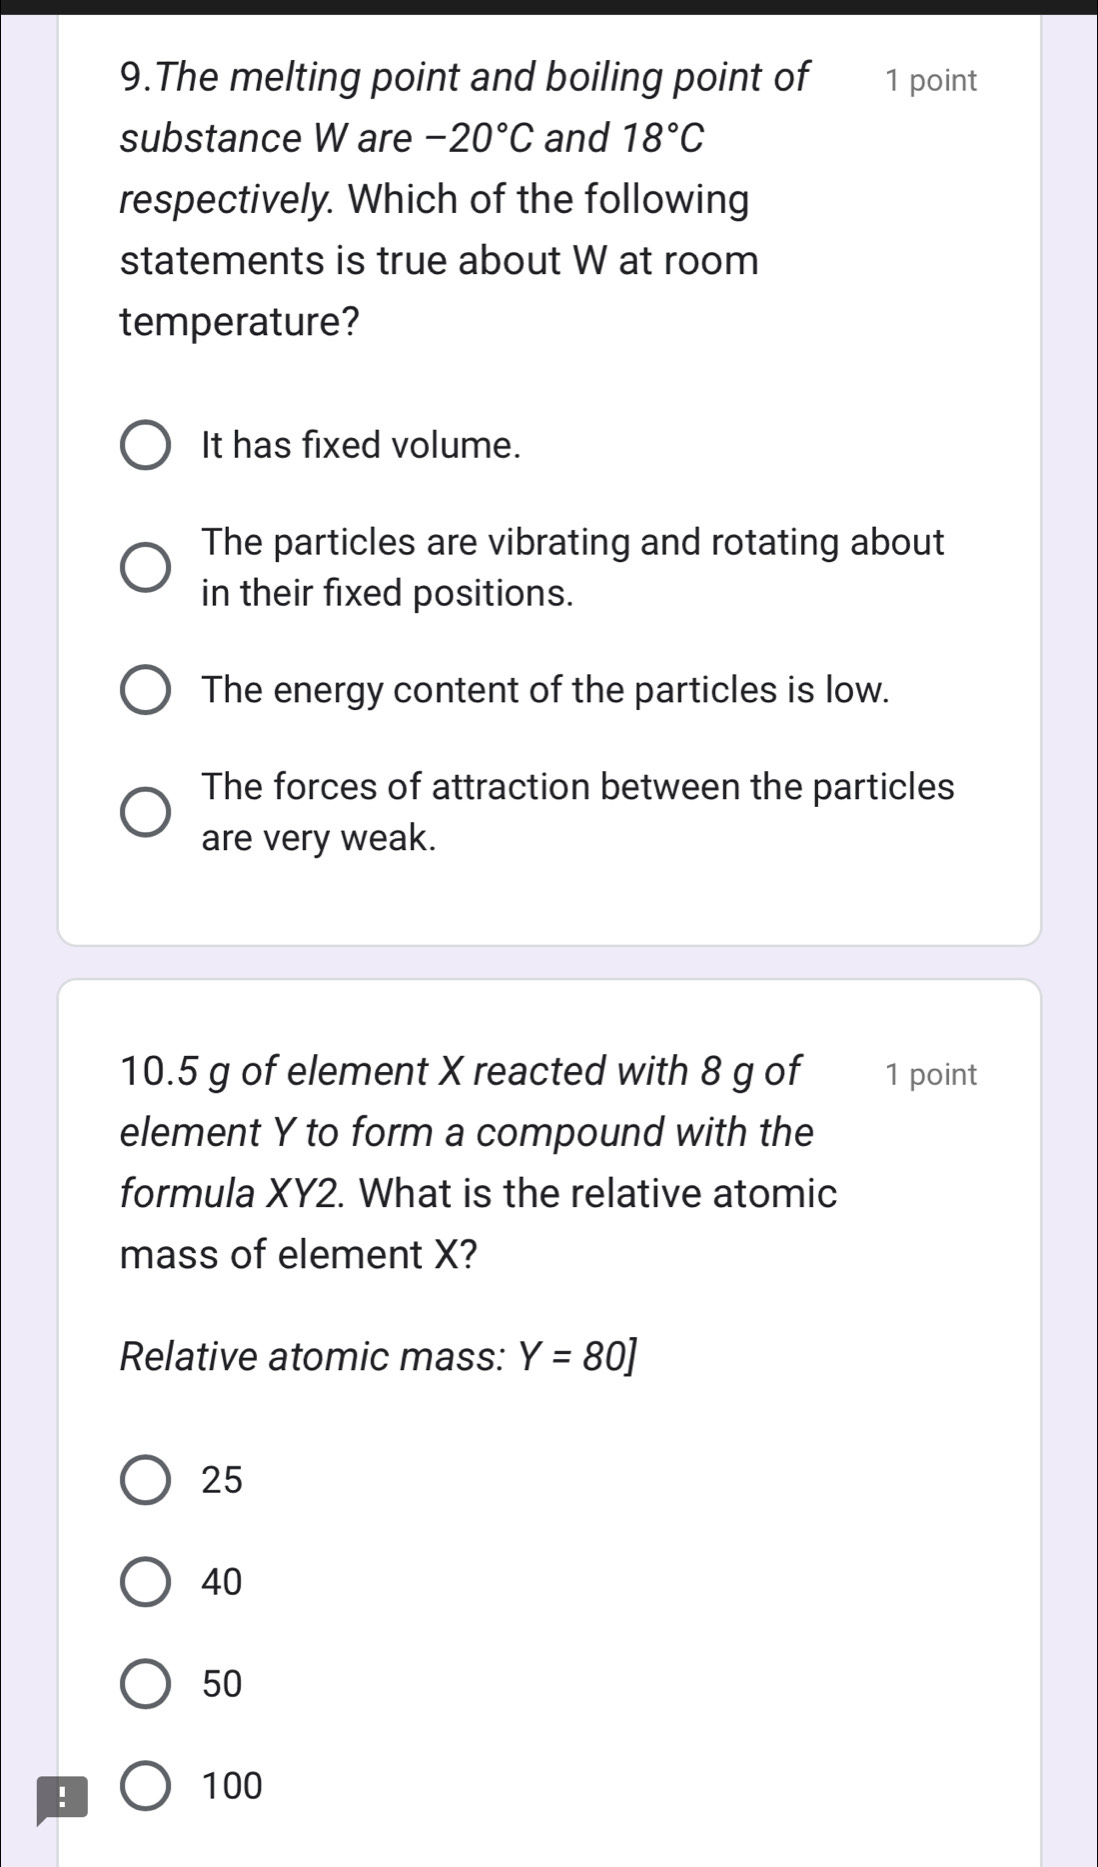Choose the radio button for vibrating and rotating particles

coord(145,567)
